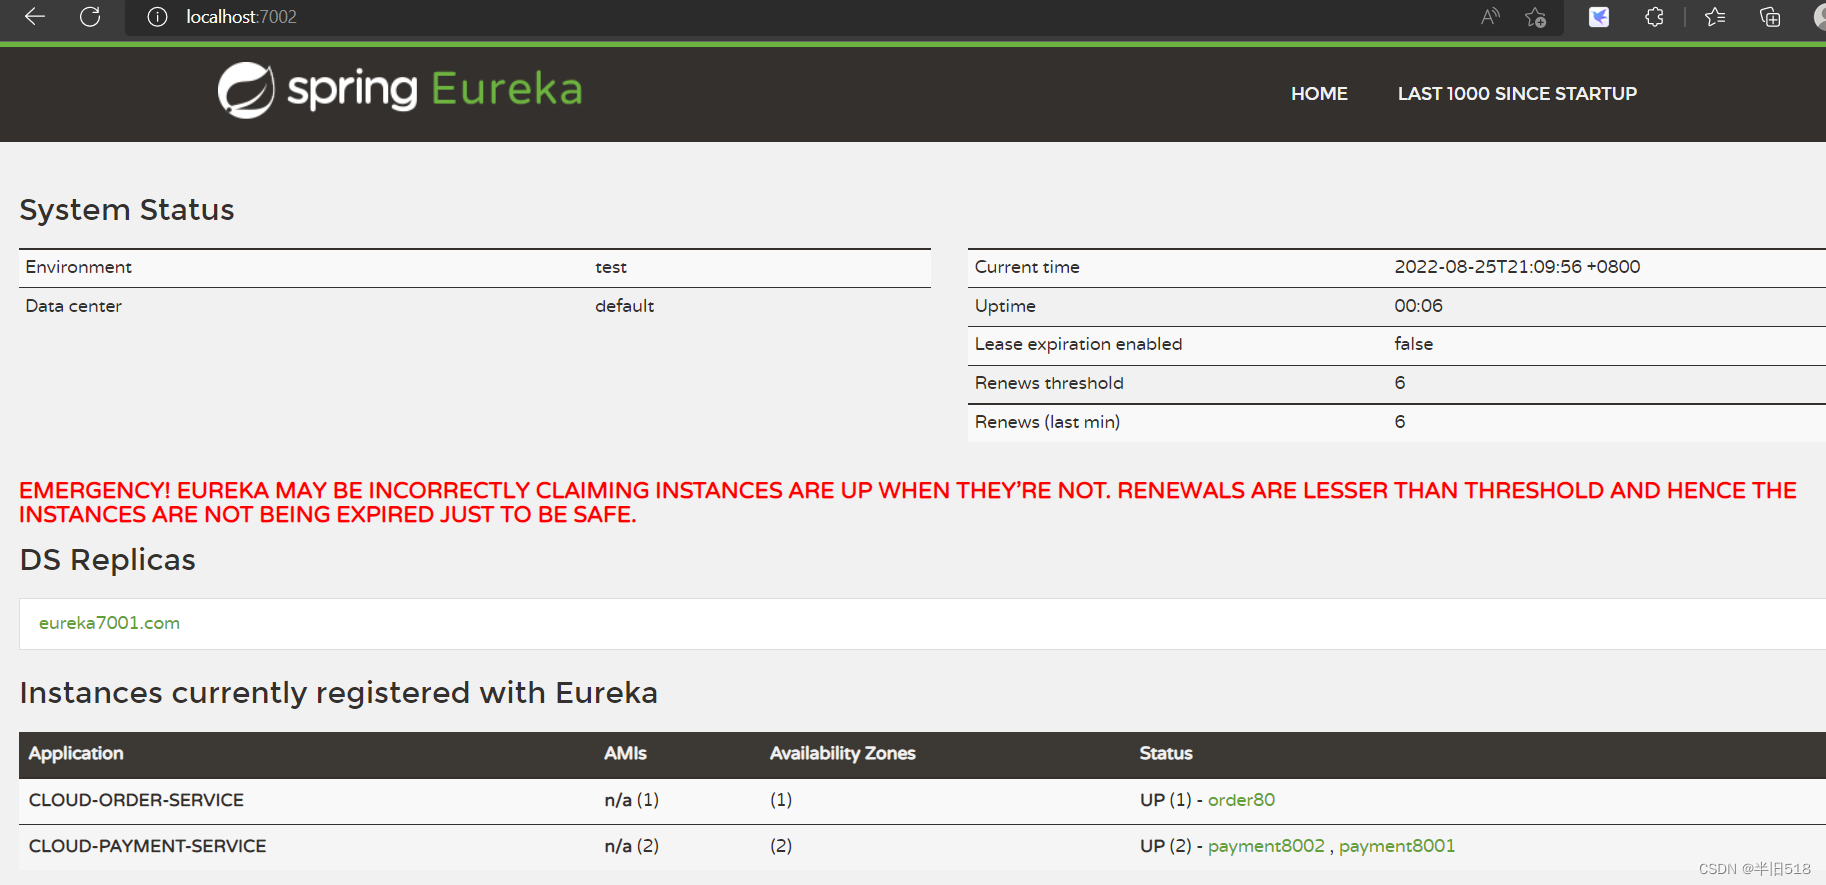Click the Renews (last min) label
Screen dimensions: 1826x885
1047,422
